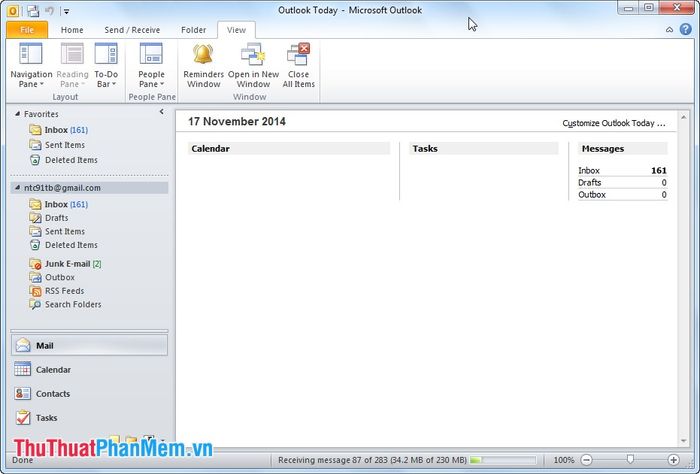
Task: Open Deleted Items under the gmail account
Action: pos(63,245)
